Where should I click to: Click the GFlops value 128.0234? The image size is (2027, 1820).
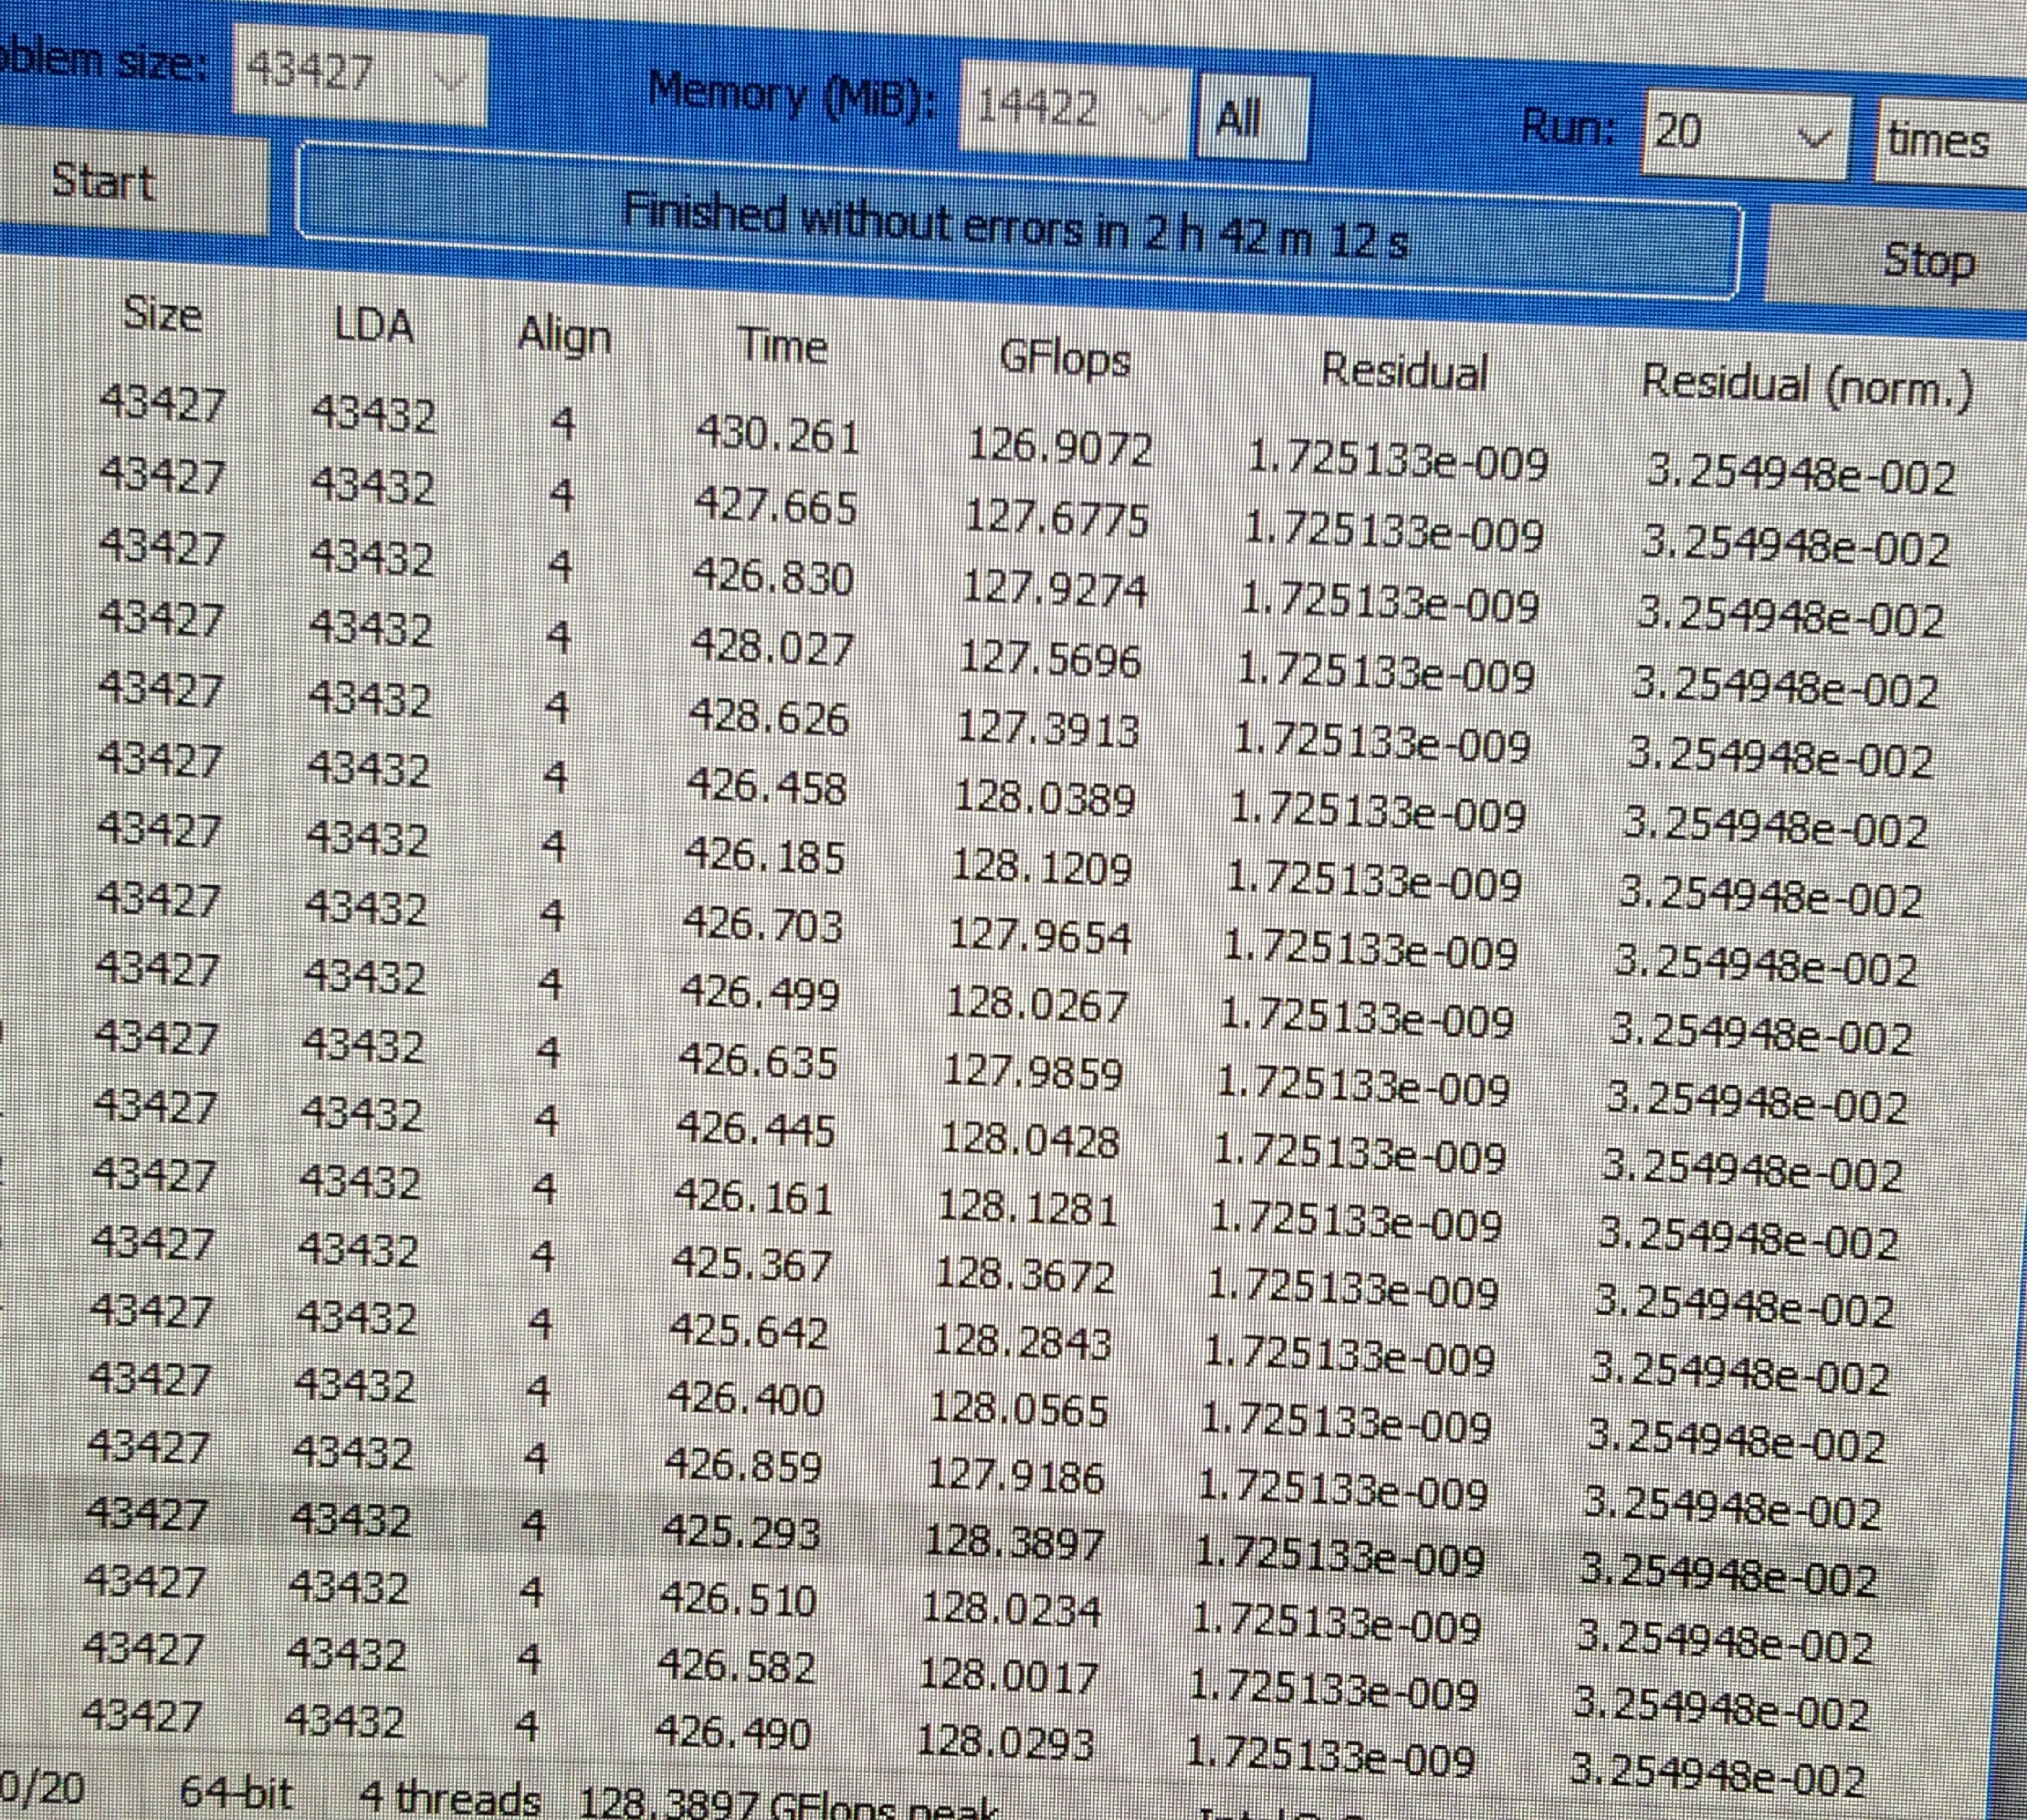click(x=1010, y=1611)
